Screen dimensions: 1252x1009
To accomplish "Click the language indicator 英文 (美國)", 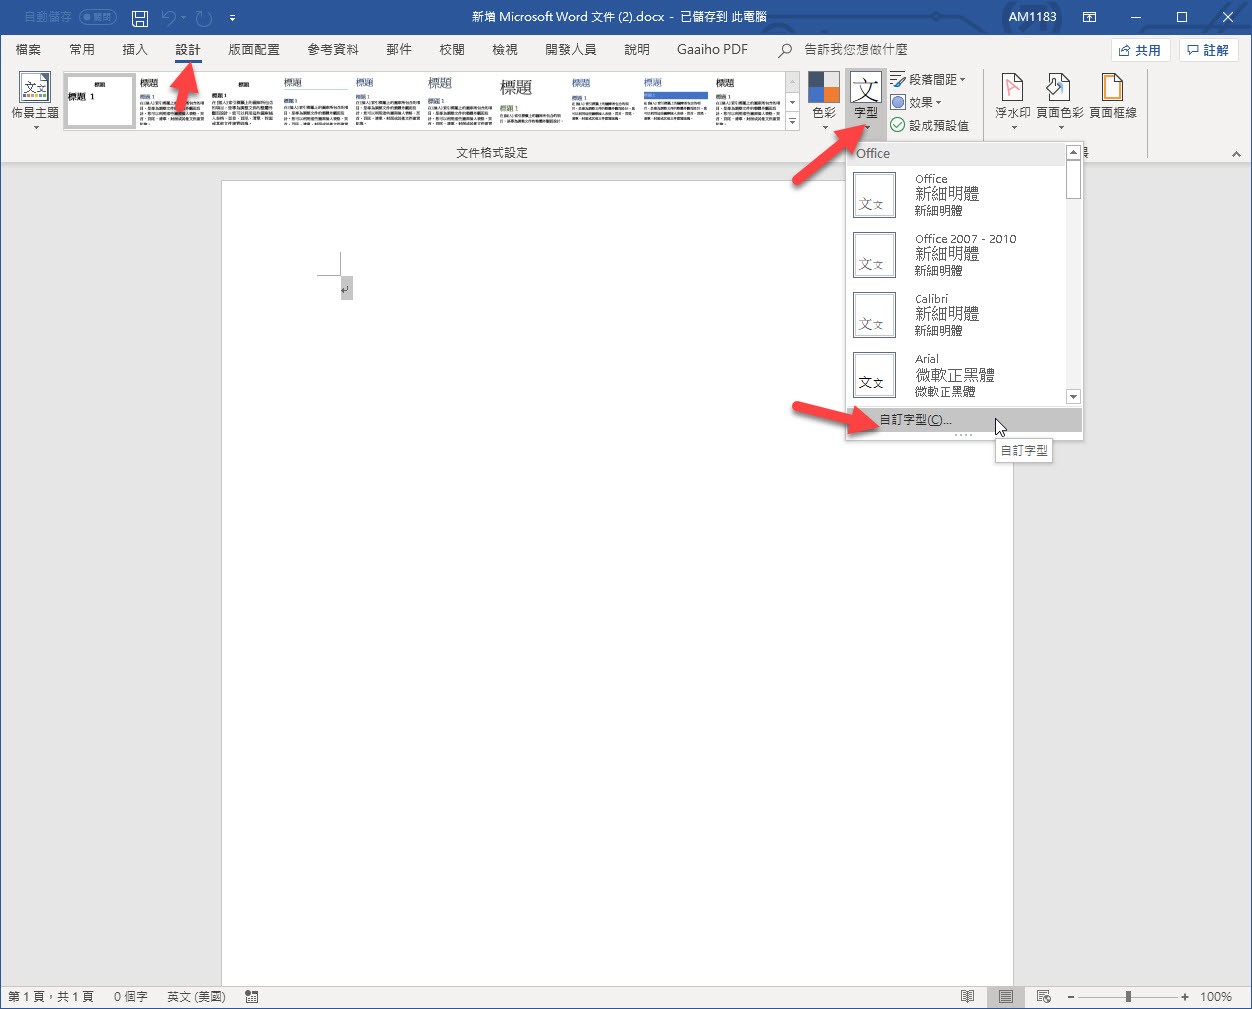I will click(x=196, y=997).
